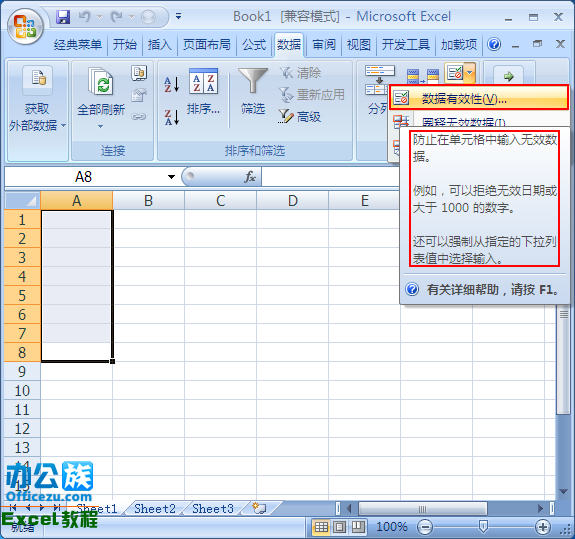Open the 经典菜单 tab
The width and height of the screenshot is (575, 539).
pyautogui.click(x=77, y=44)
